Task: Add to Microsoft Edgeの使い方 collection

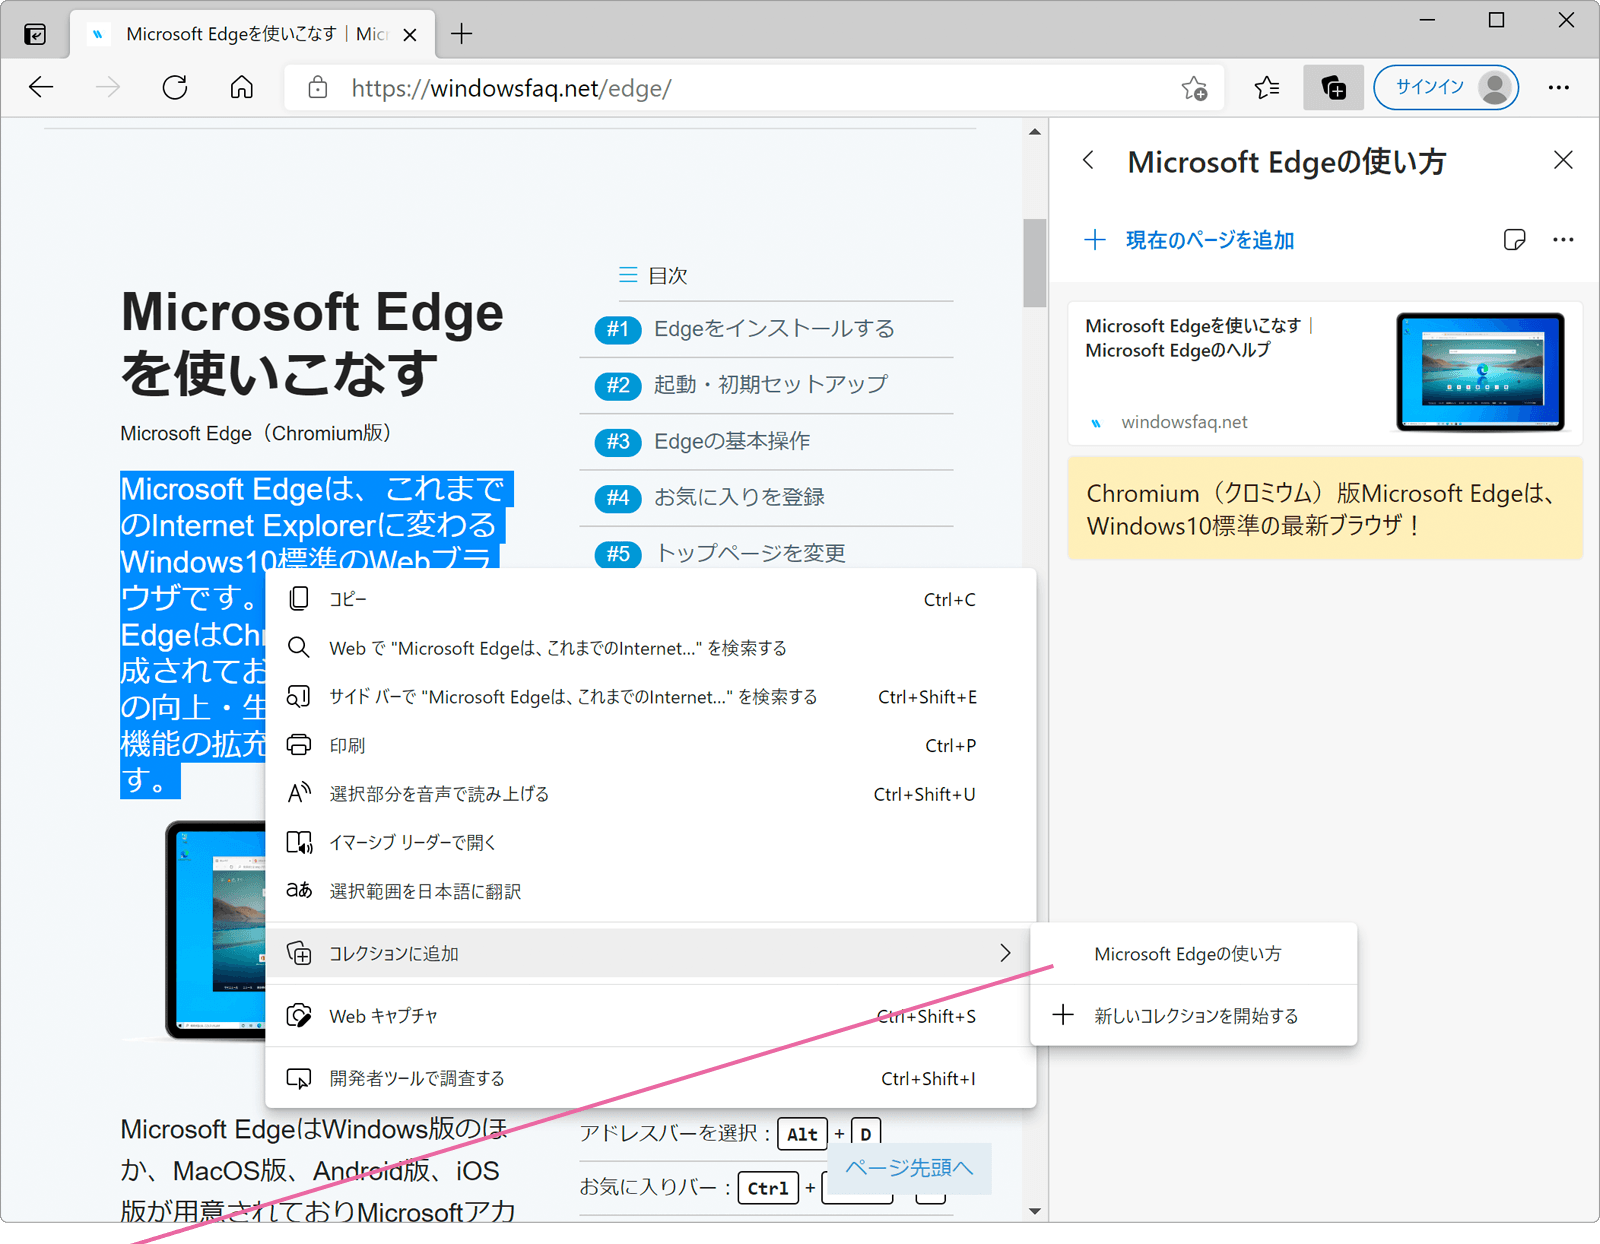Action: pos(1193,954)
